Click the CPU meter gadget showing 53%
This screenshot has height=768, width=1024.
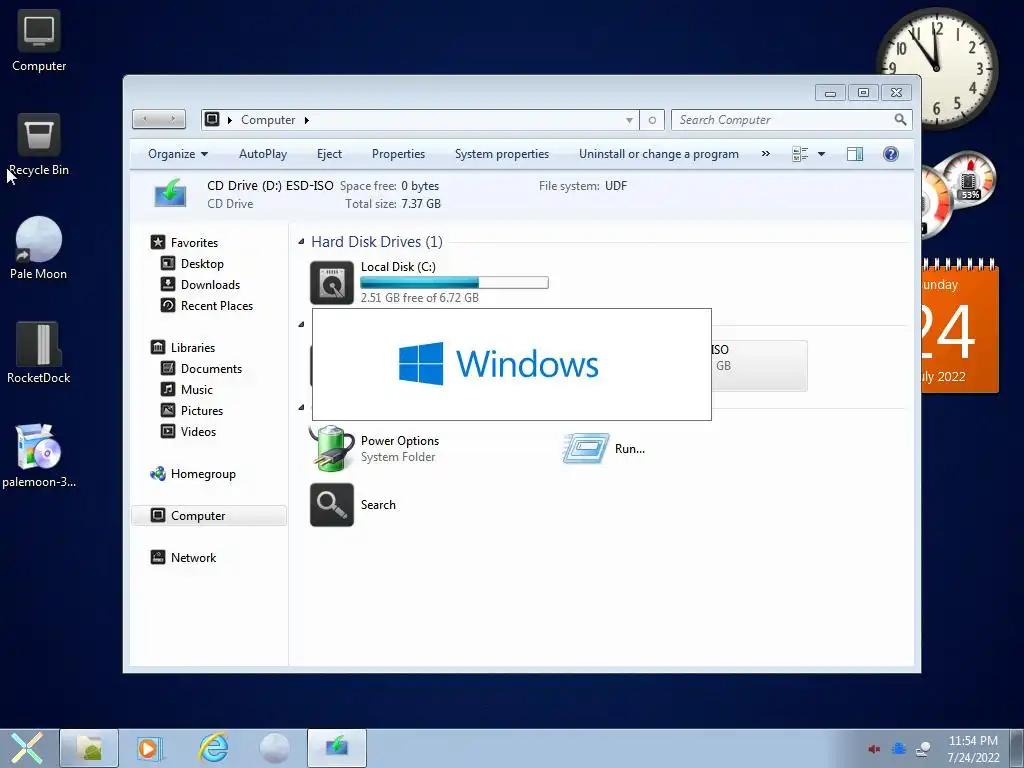click(x=969, y=178)
